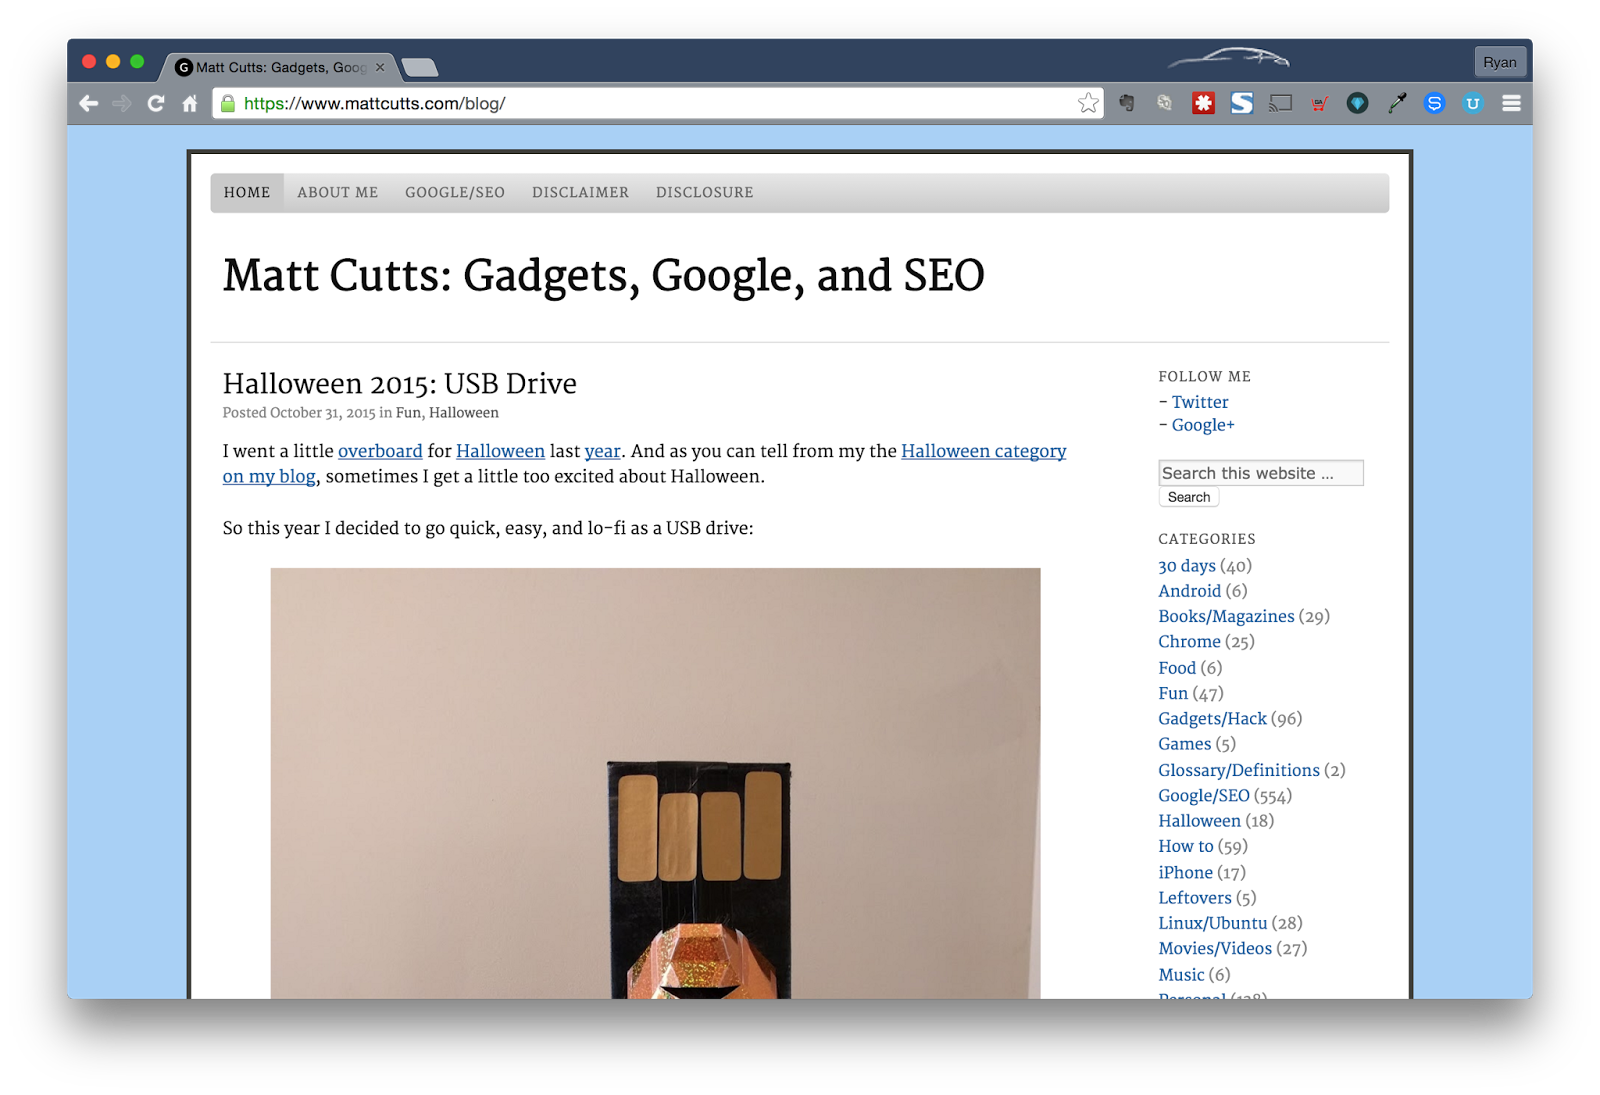
Task: Click the grey SEO gears extension icon
Action: coord(1165,103)
